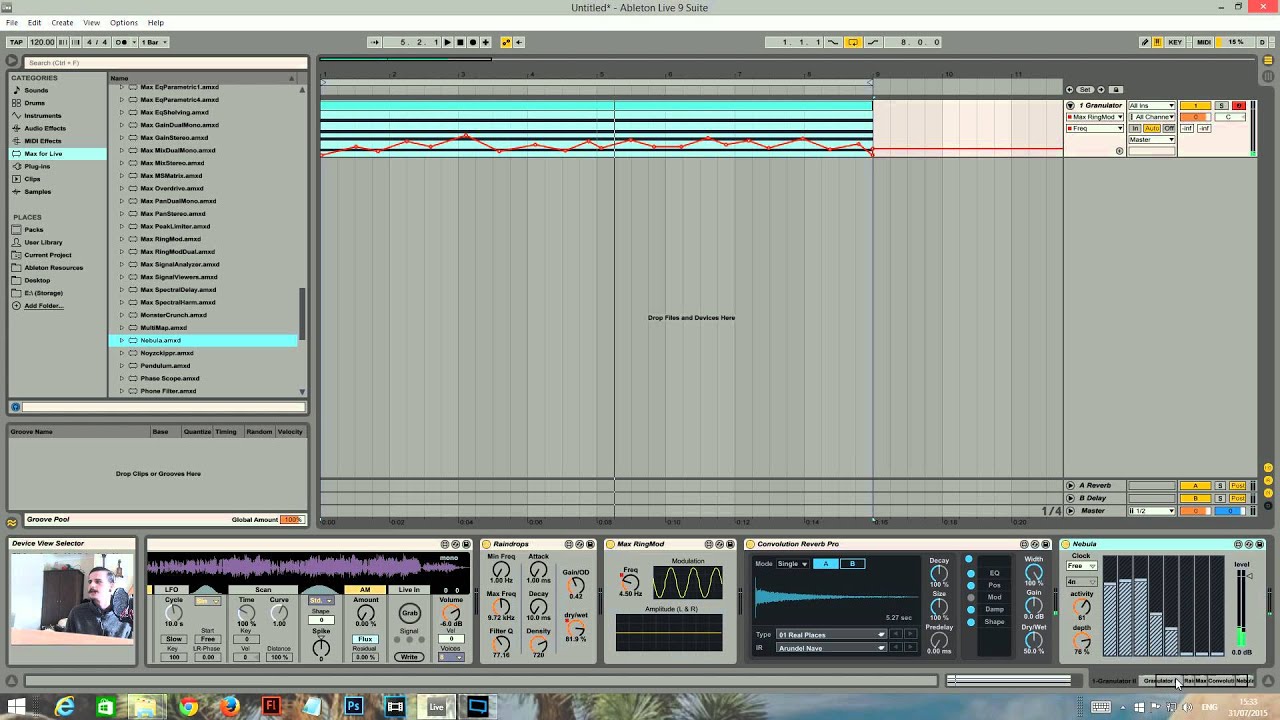Fold the 1 Granulator track

[x=1070, y=105]
